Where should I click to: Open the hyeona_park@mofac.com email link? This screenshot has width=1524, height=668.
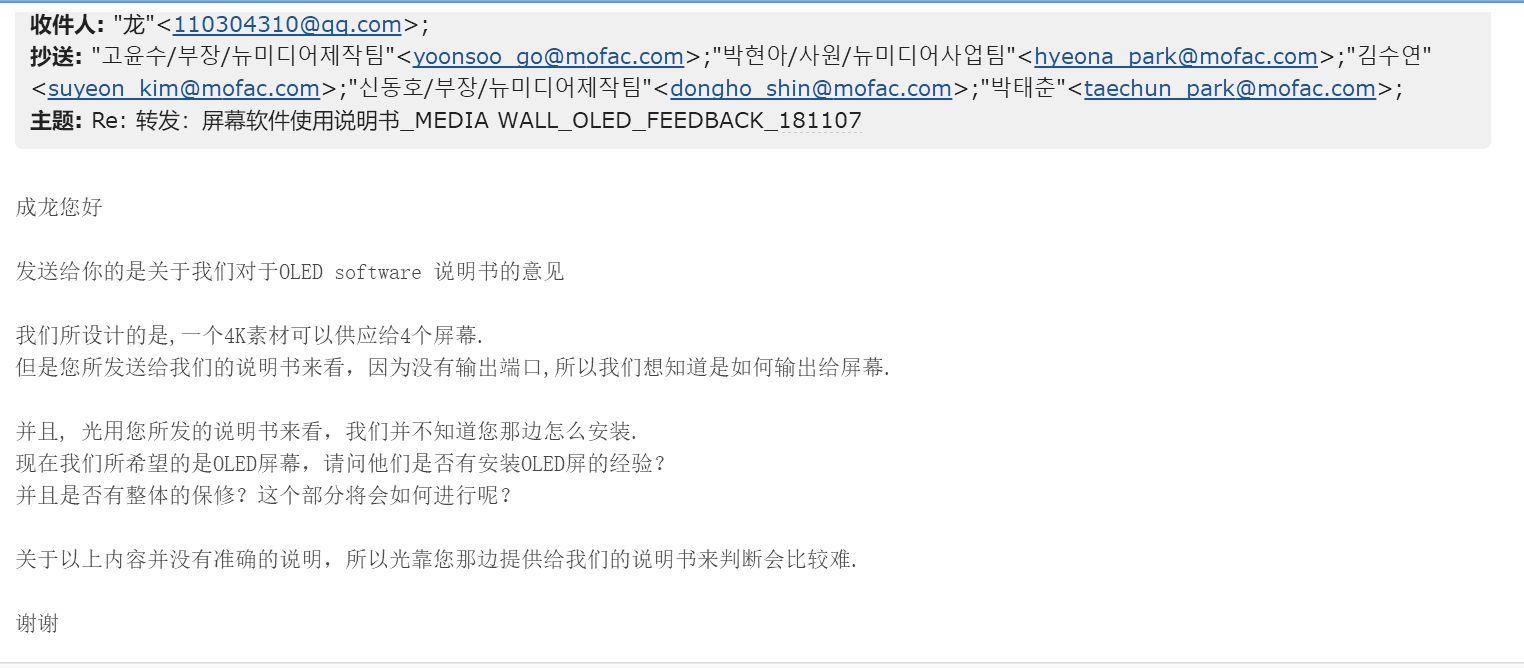click(1176, 56)
